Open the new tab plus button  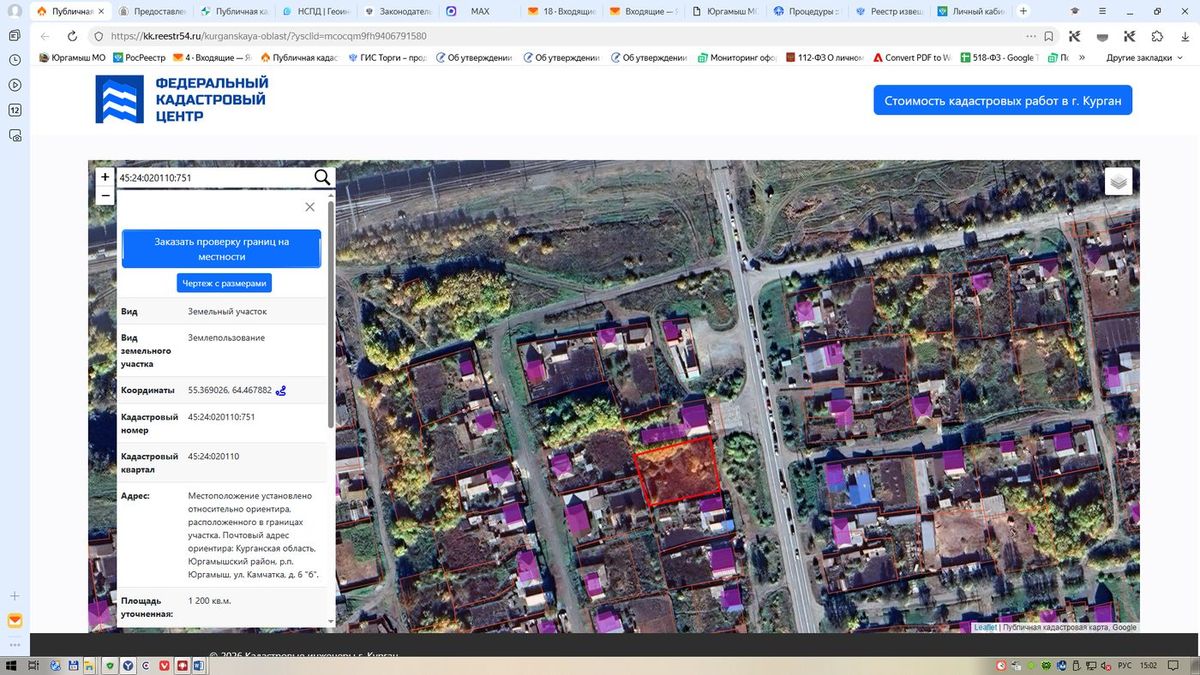tap(1022, 11)
